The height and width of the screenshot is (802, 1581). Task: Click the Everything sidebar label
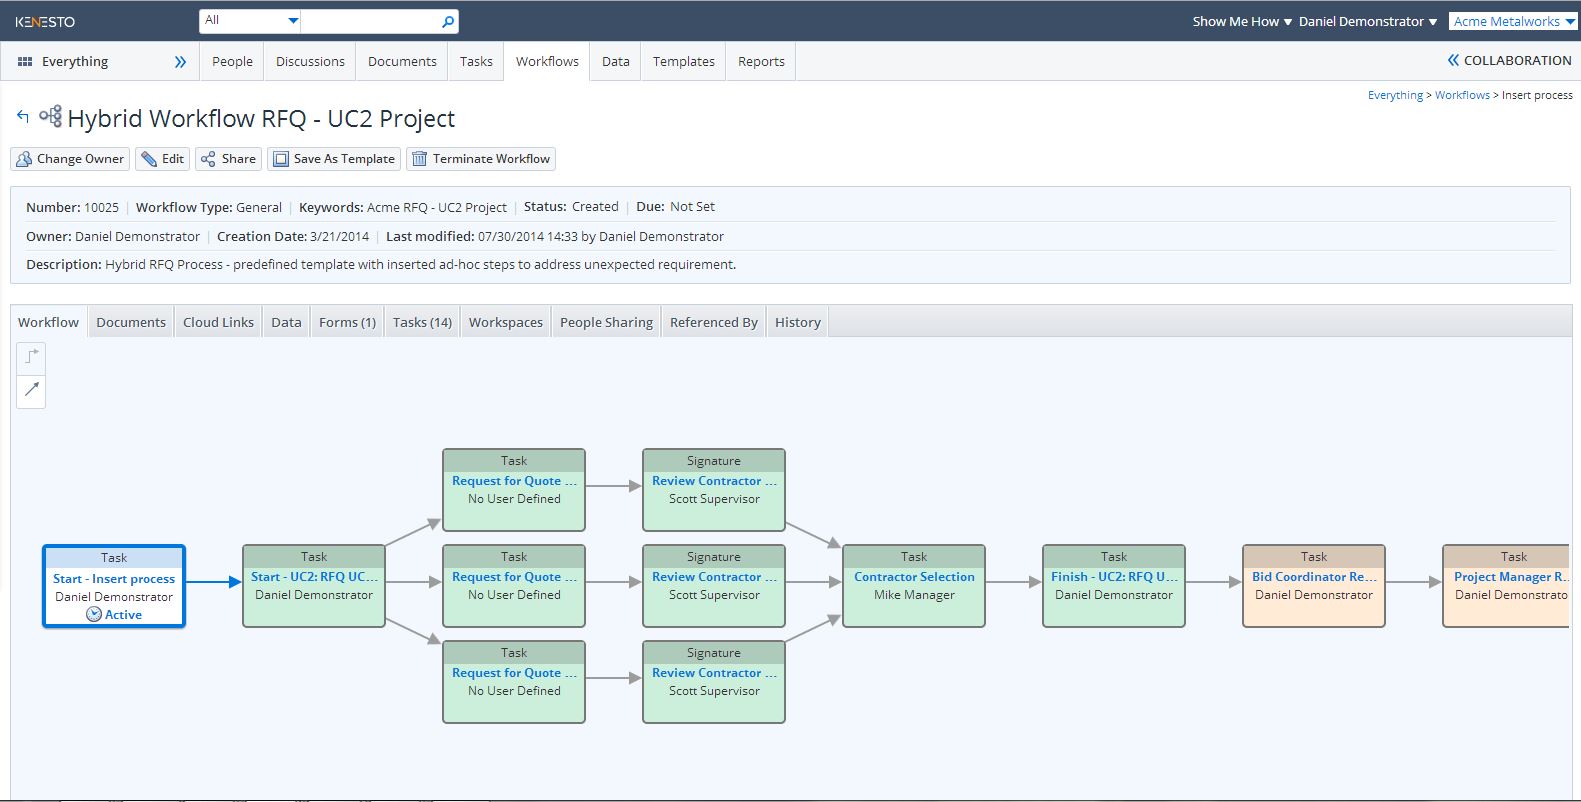(75, 61)
